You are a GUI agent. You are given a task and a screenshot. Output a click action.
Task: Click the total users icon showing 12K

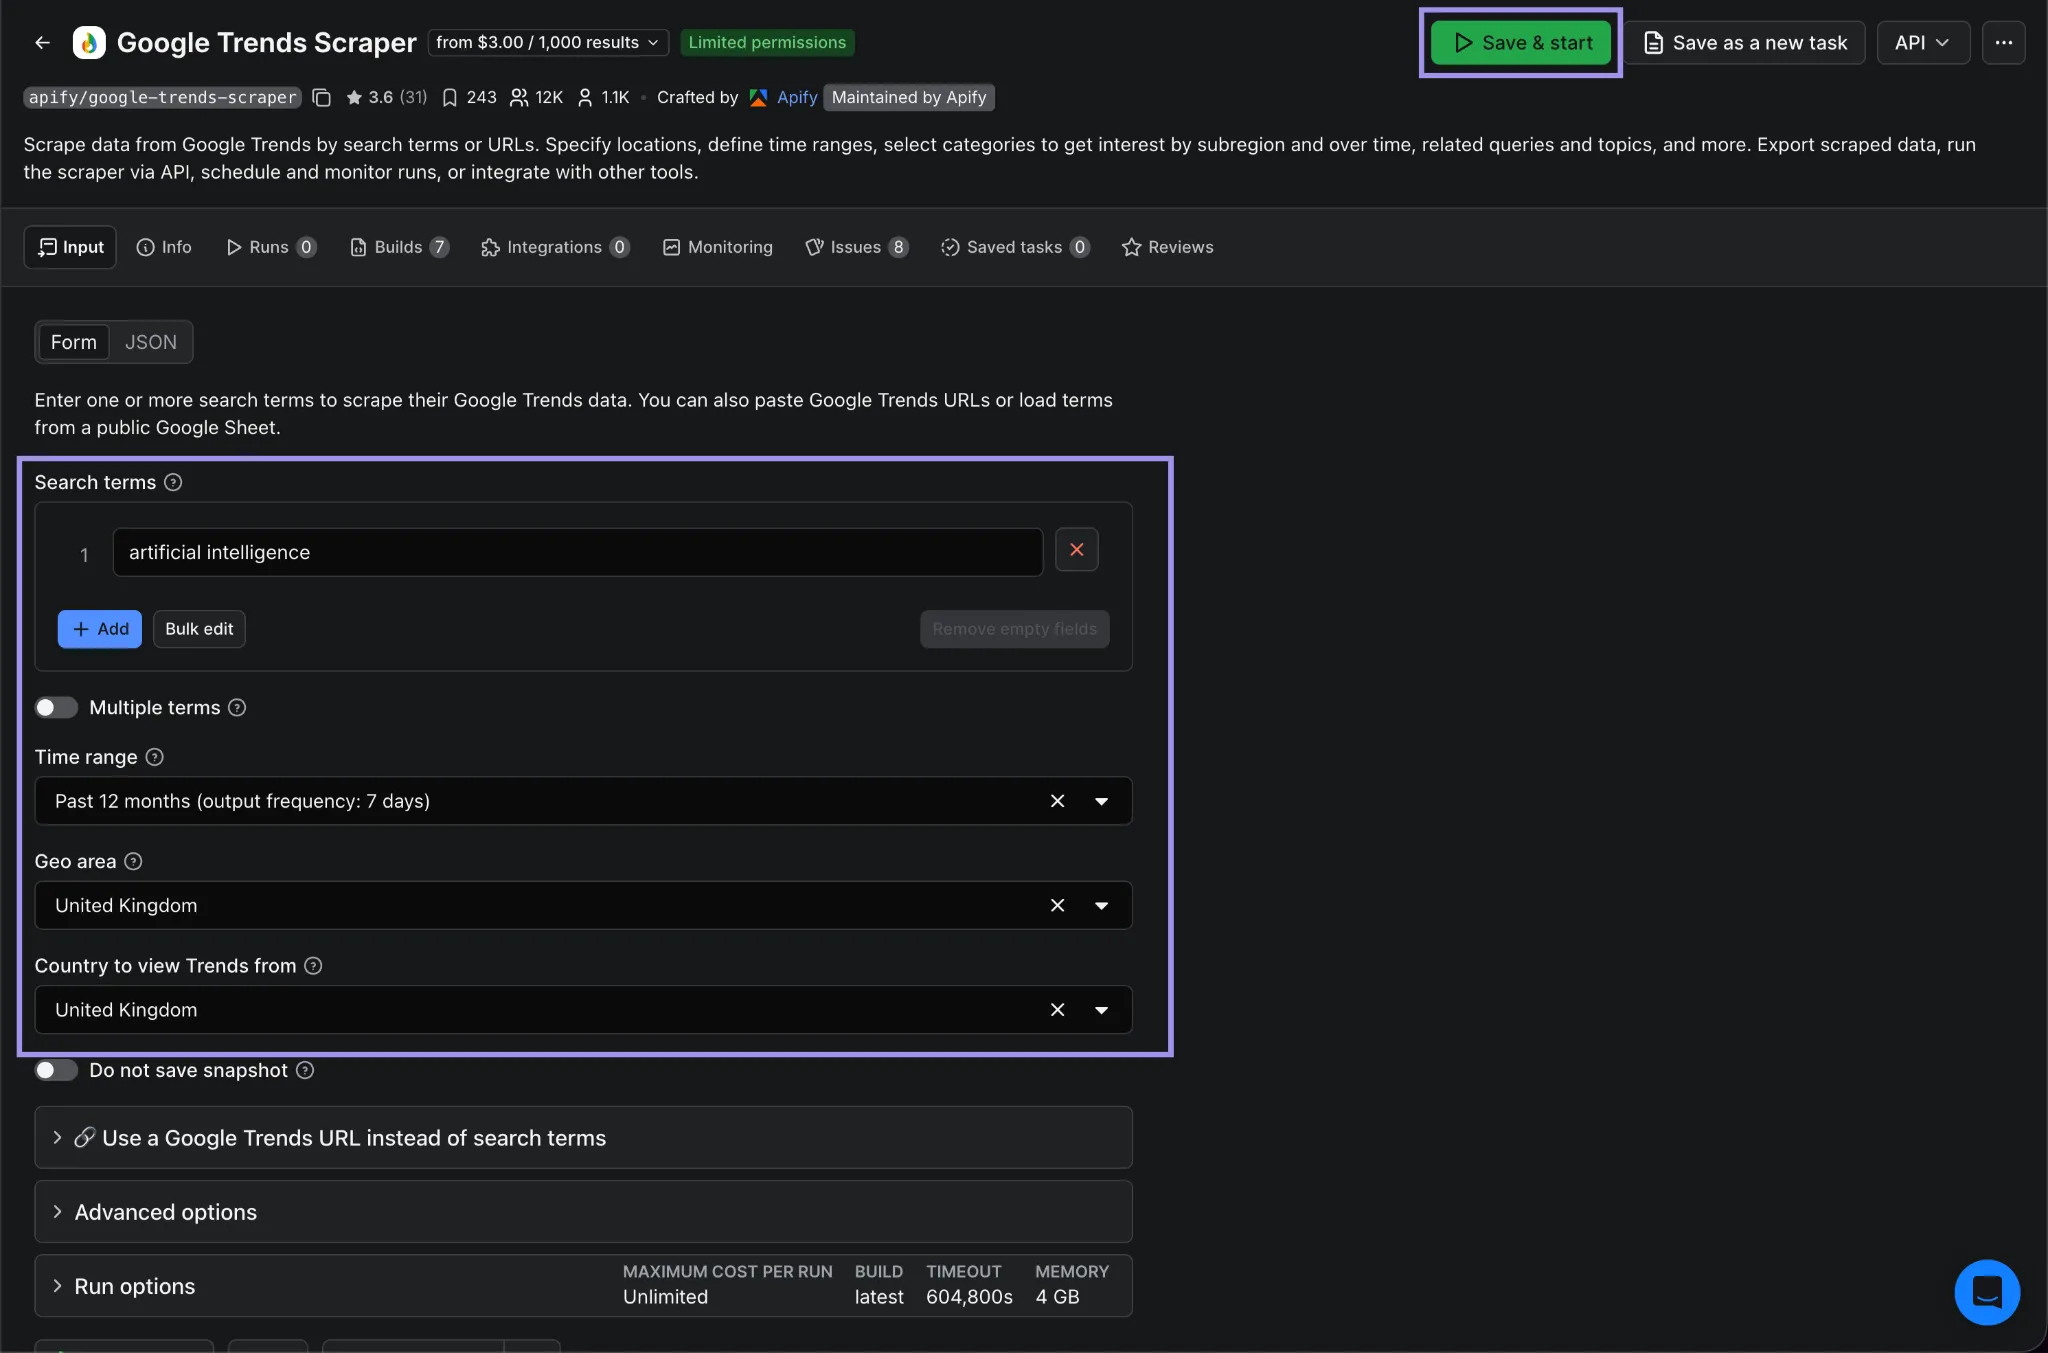tap(519, 97)
